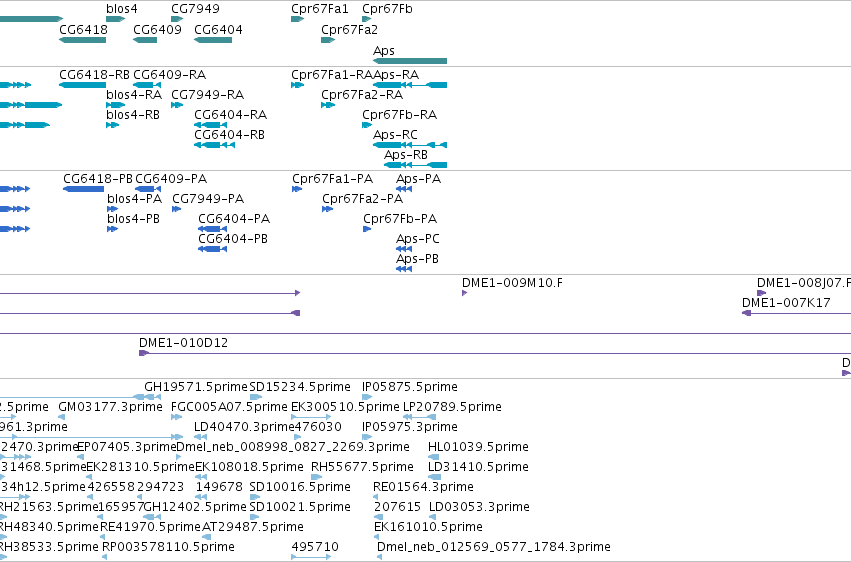Click EST GM03177.3prime

(x=110, y=407)
